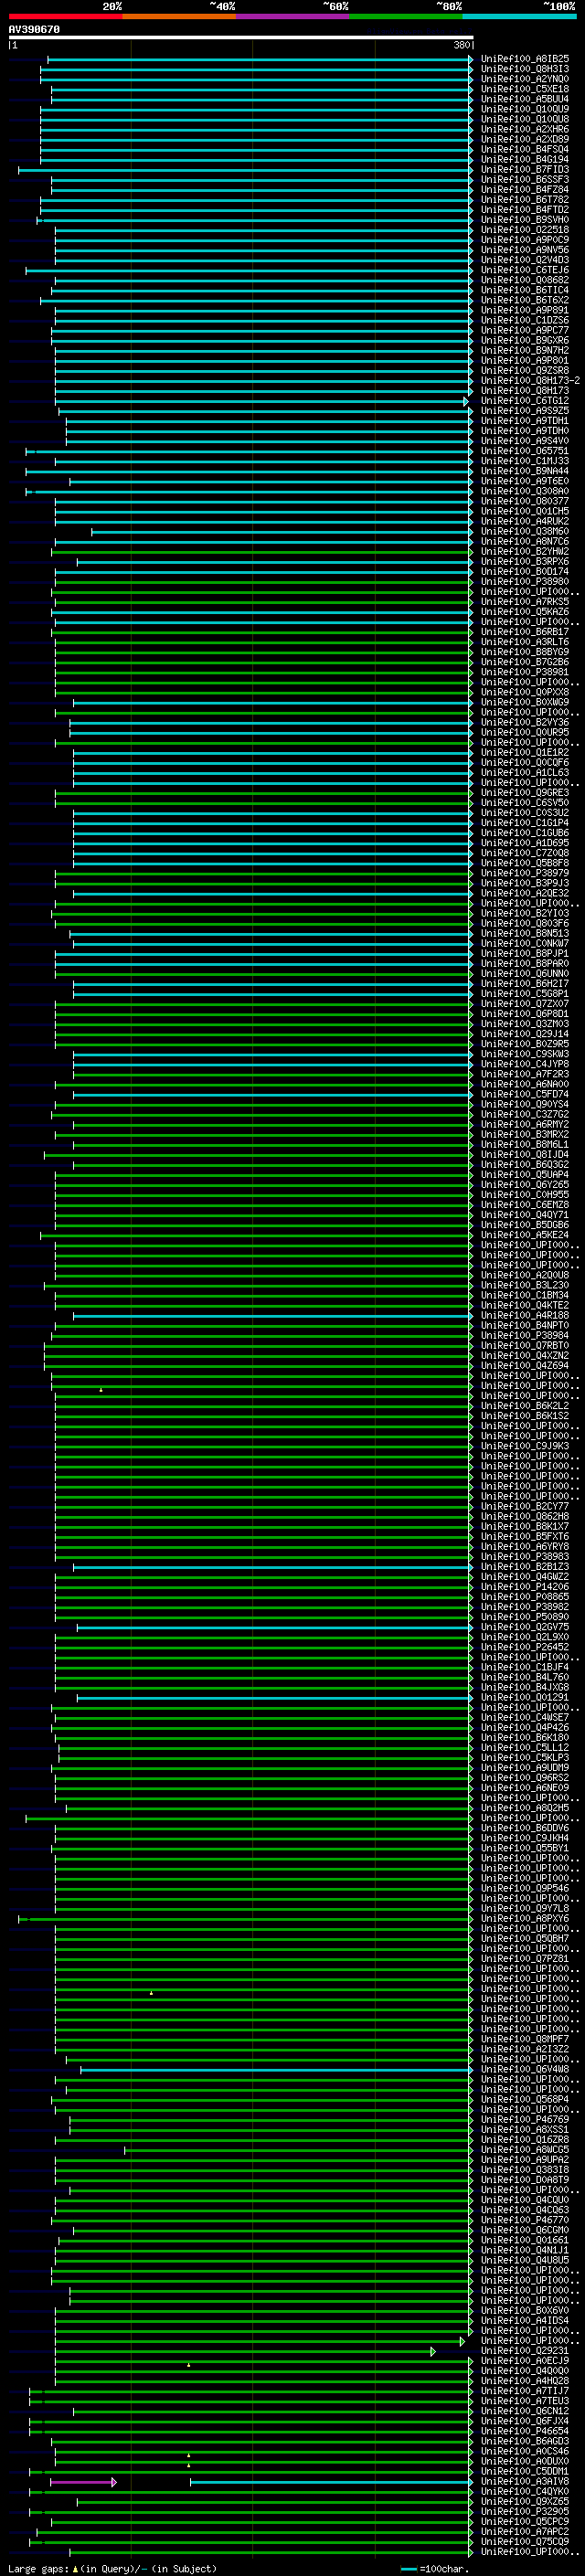Open hit UniRef100_Q8H313
The image size is (585, 2576).
(525, 69)
